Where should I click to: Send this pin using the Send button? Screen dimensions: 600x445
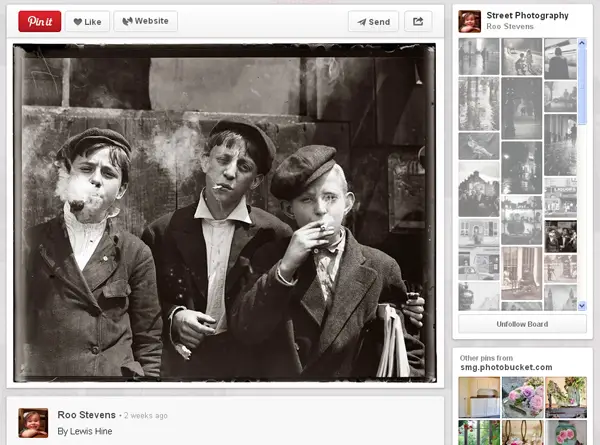[x=373, y=22]
